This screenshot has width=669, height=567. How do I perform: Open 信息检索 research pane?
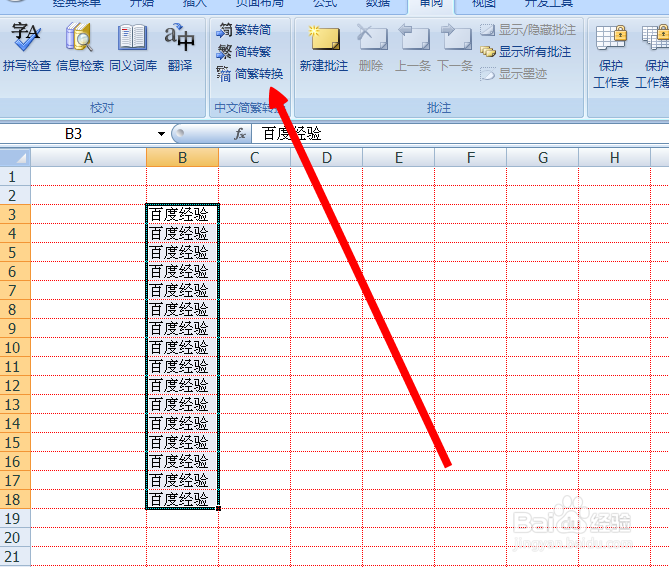[80, 47]
